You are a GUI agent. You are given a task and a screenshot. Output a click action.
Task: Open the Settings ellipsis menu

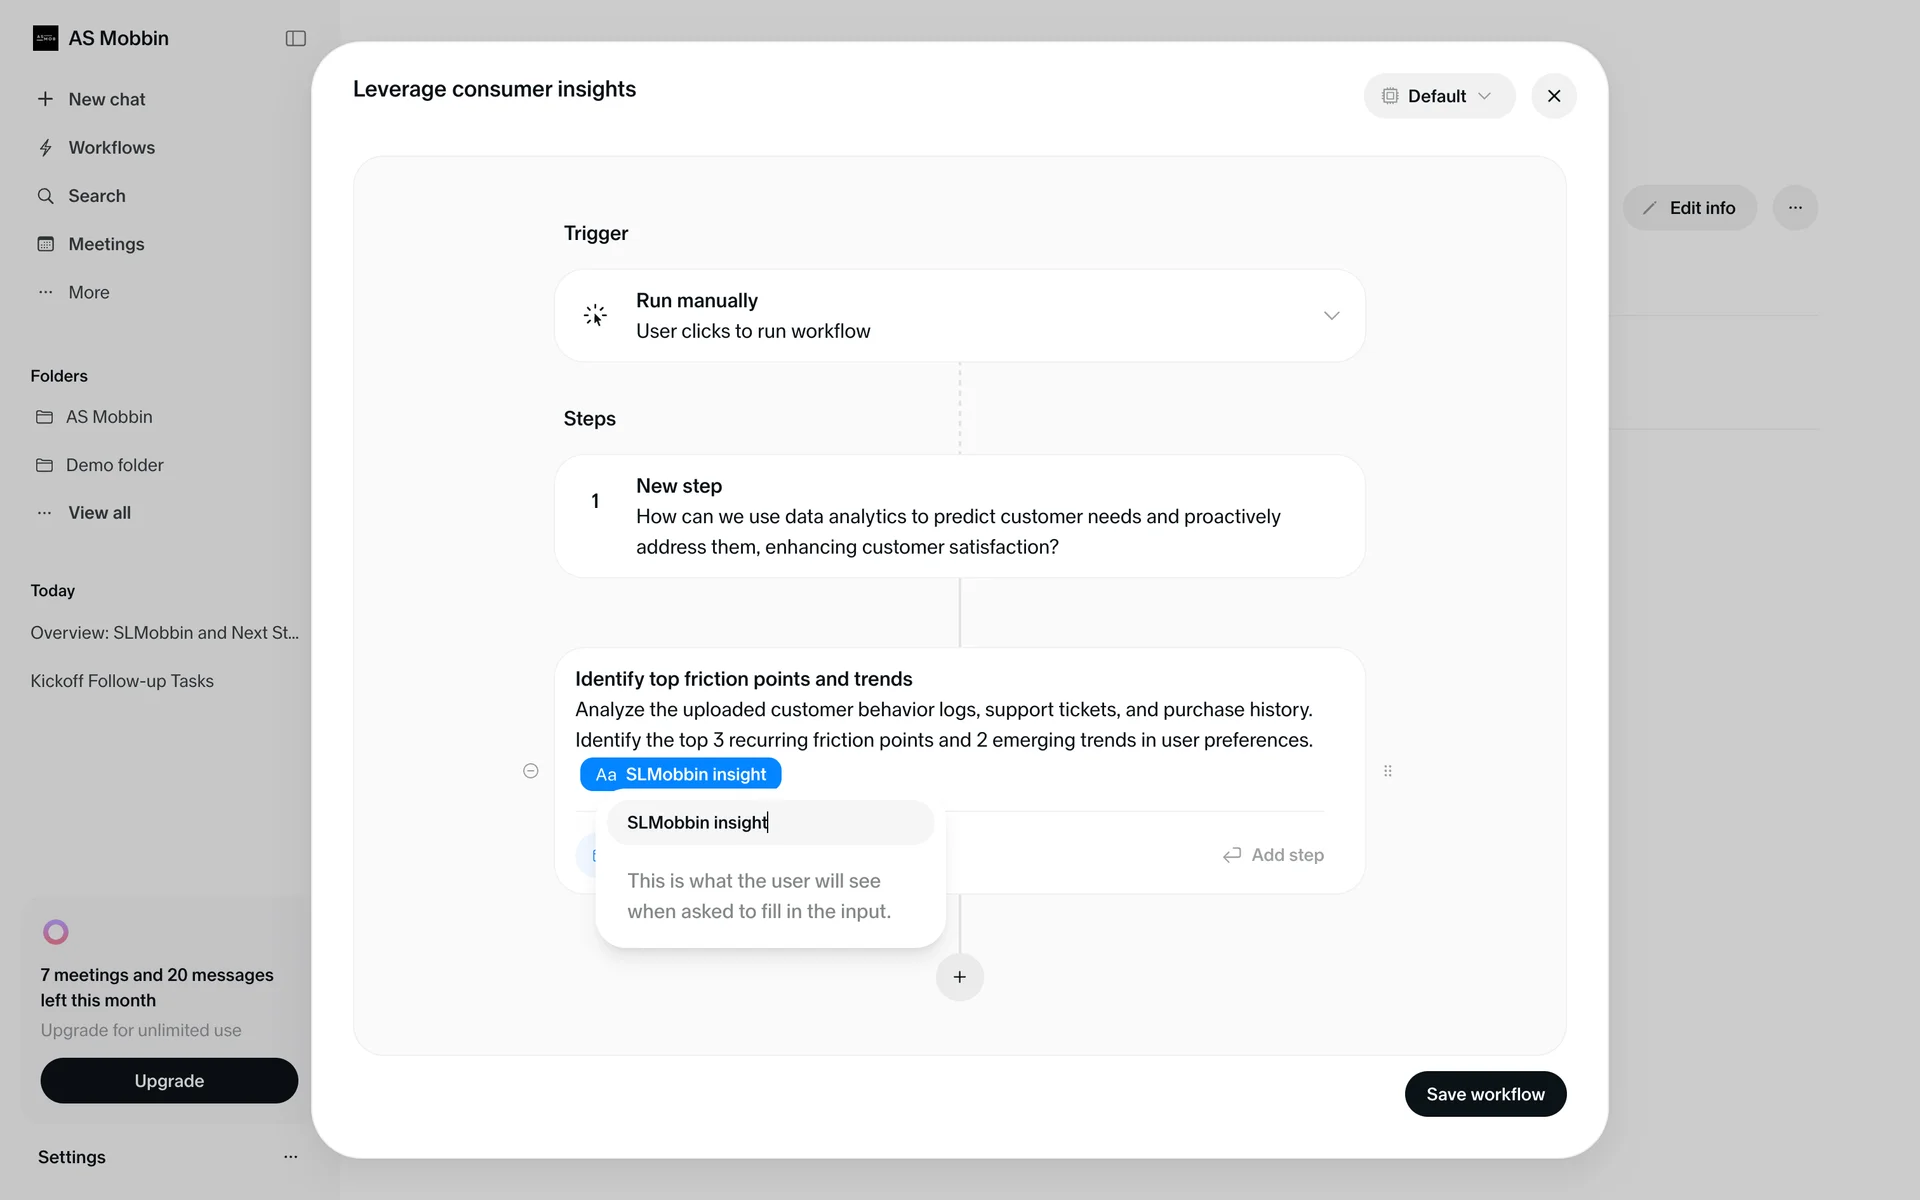(x=291, y=1157)
